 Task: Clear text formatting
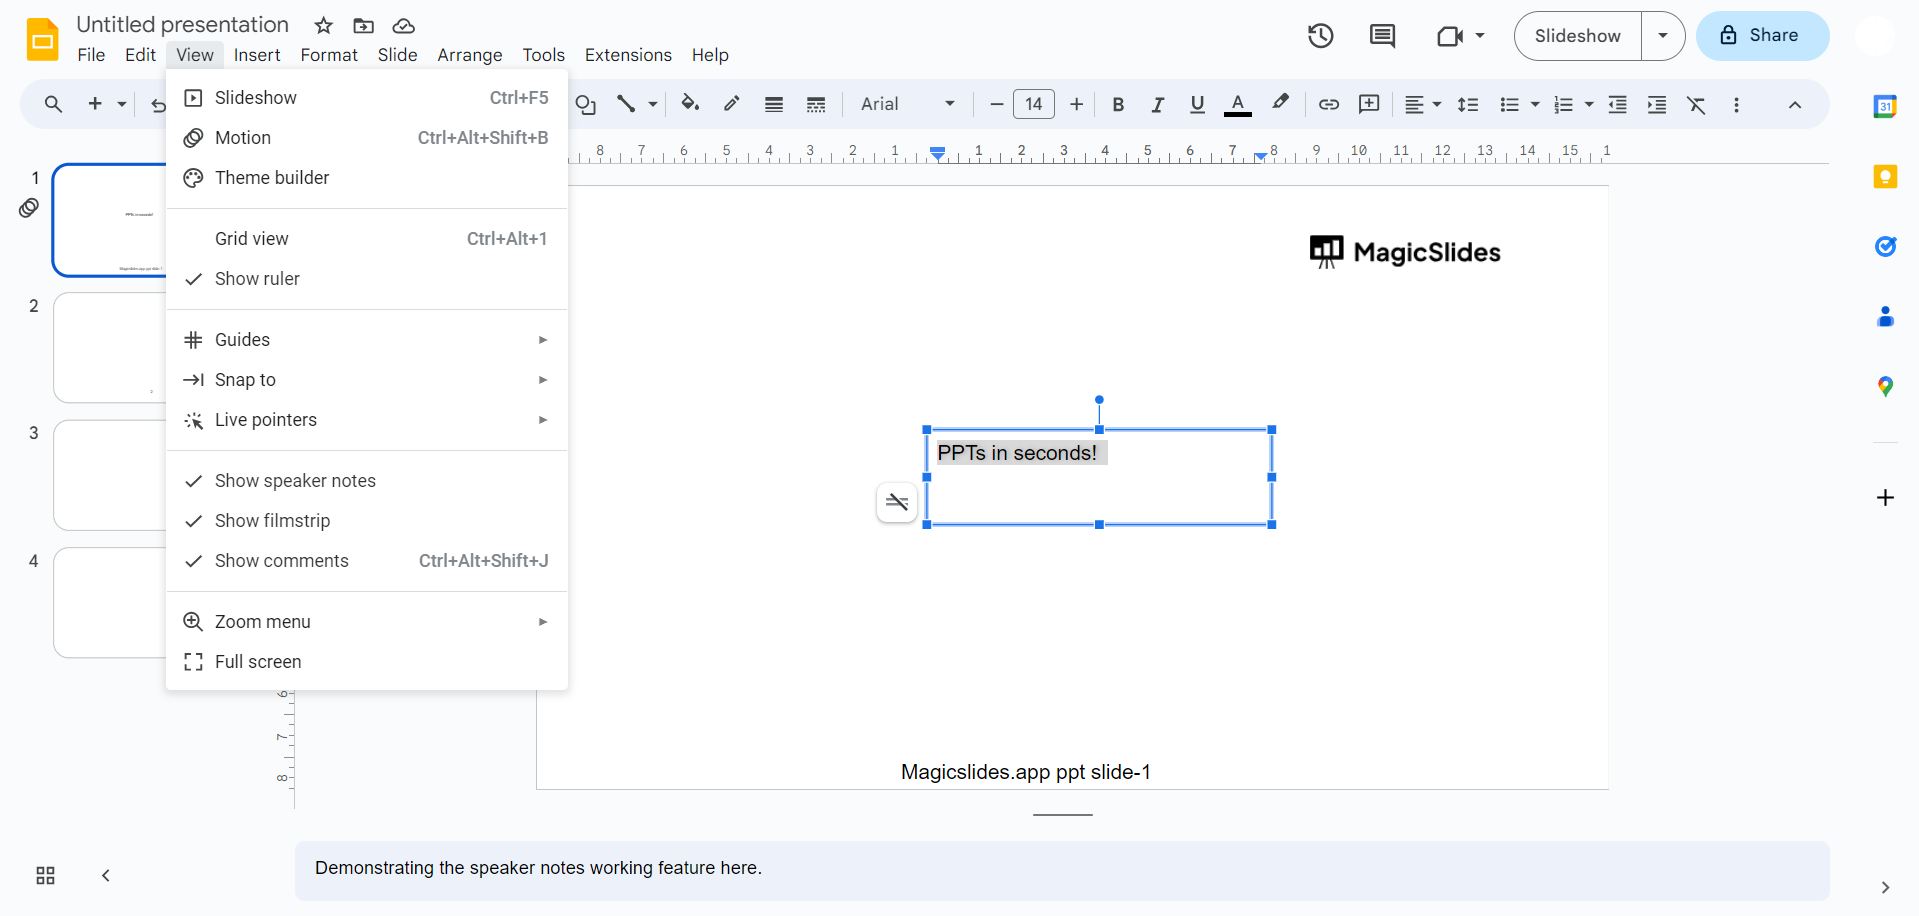point(1697,104)
